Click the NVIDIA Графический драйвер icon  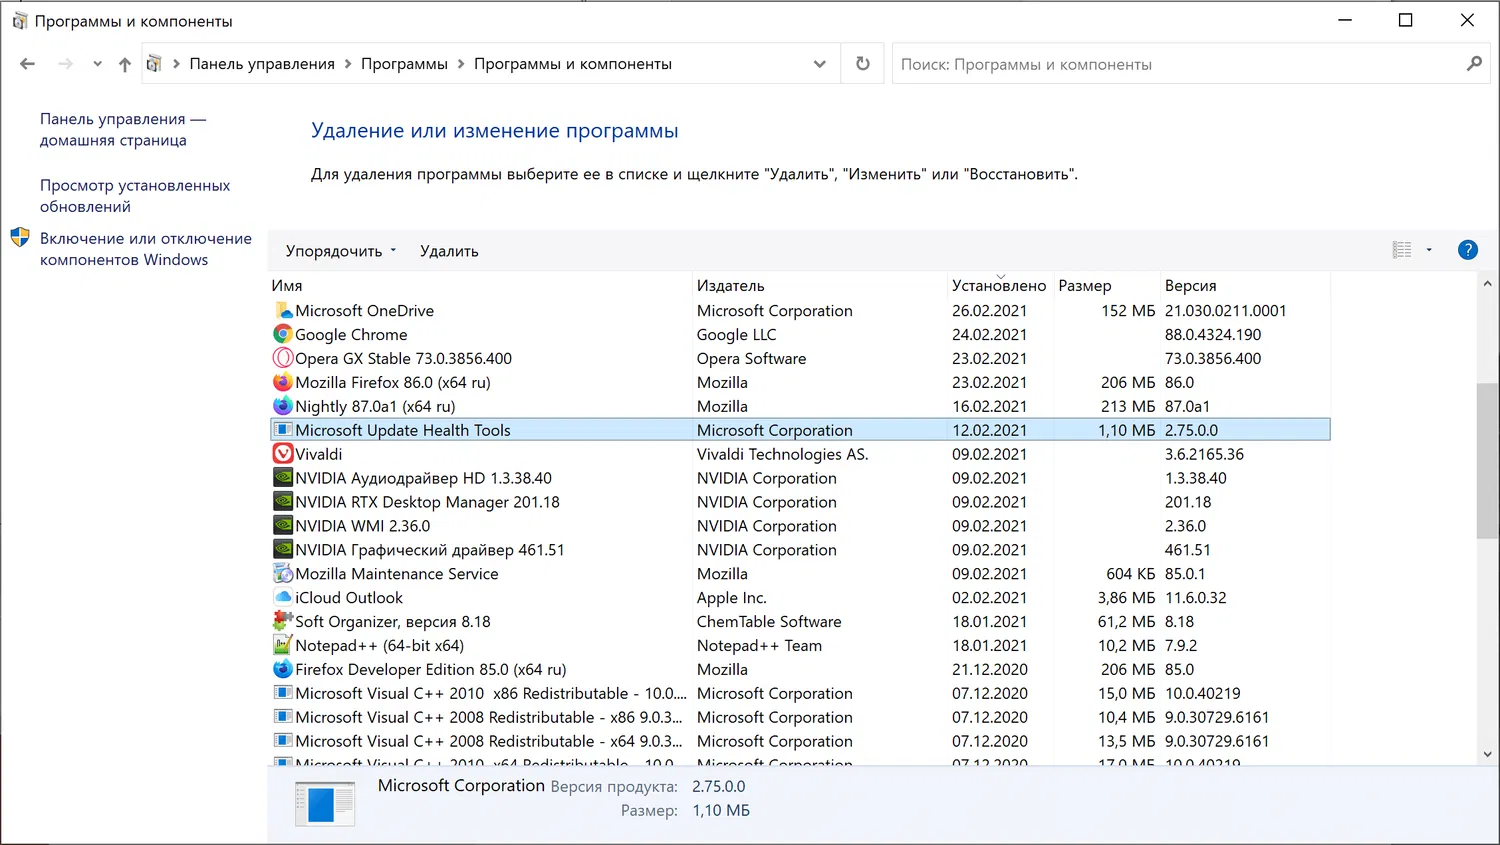coord(283,549)
